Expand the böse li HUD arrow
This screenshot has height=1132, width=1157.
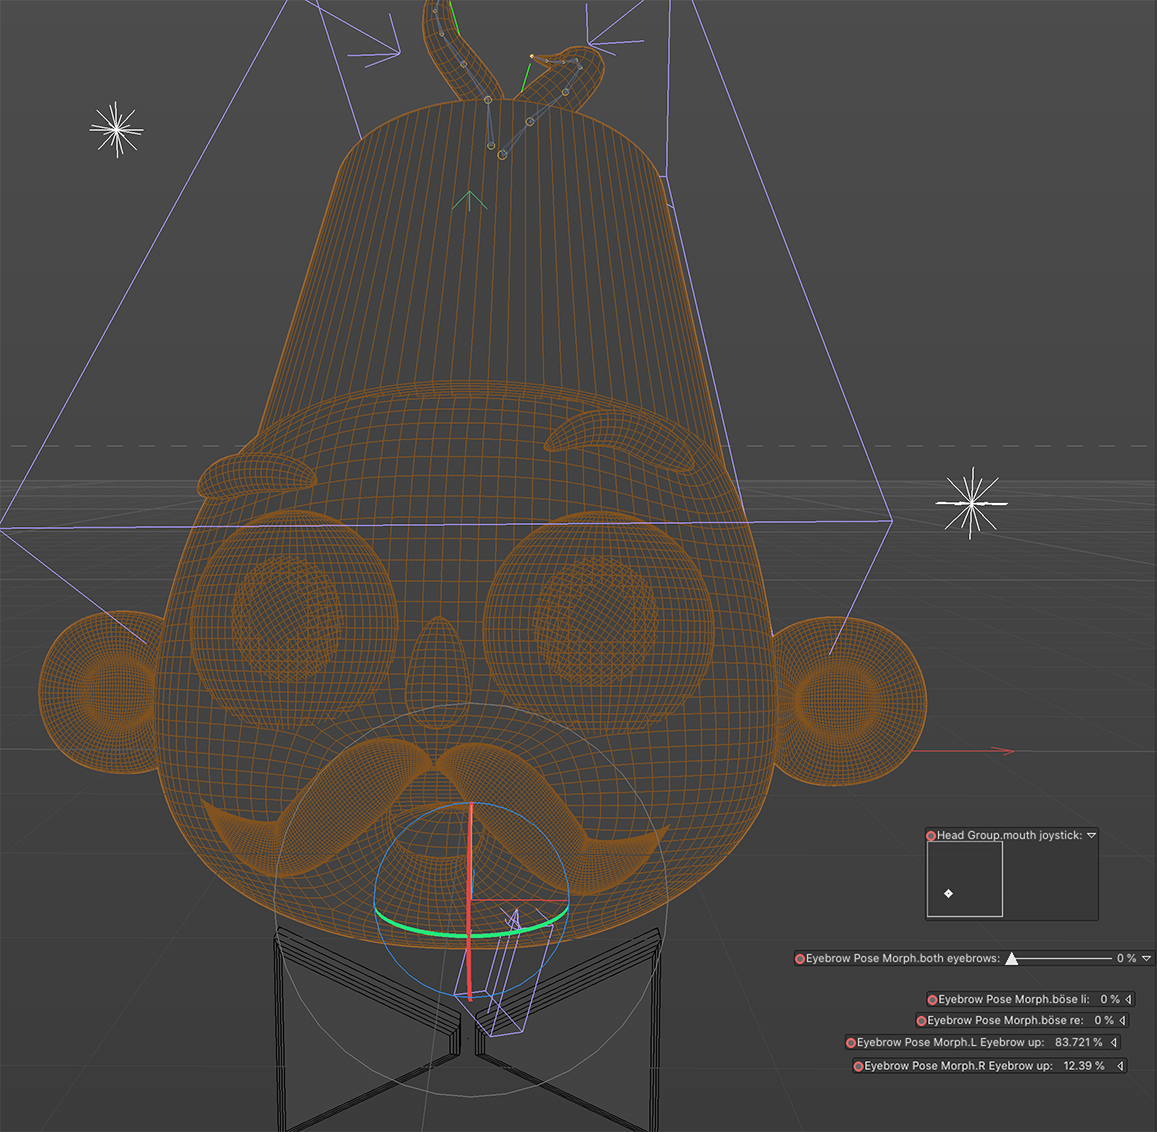(x=1128, y=999)
